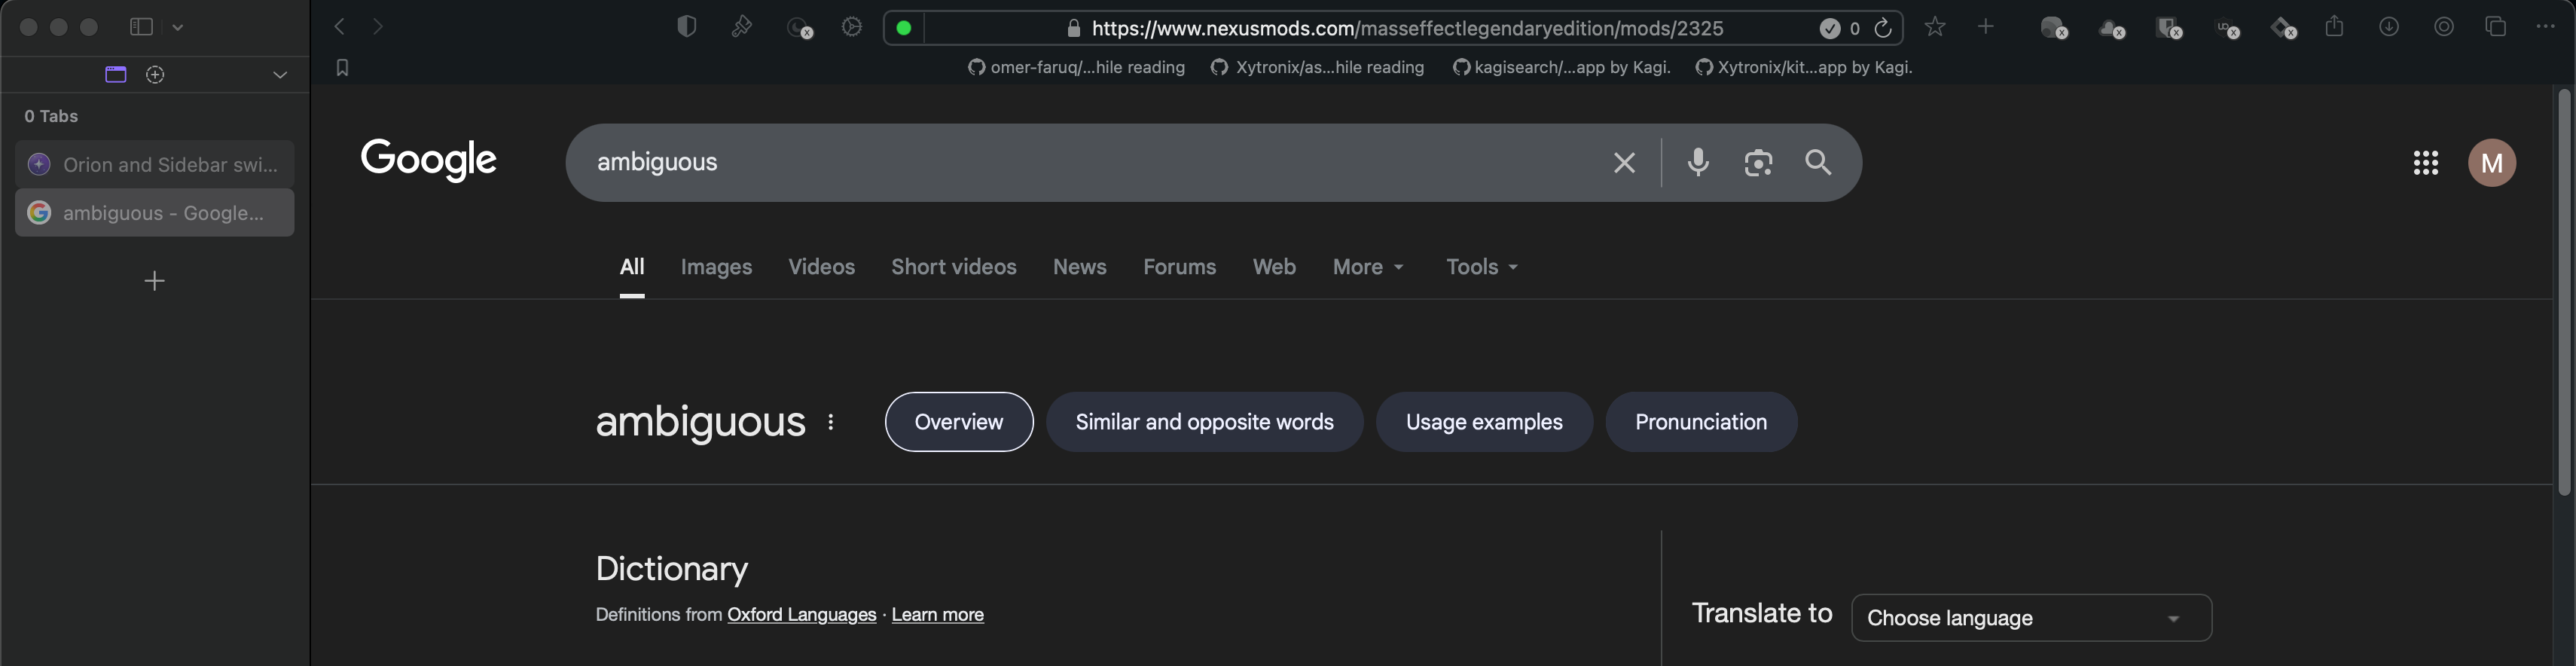Switch to the Images tab

pyautogui.click(x=716, y=267)
